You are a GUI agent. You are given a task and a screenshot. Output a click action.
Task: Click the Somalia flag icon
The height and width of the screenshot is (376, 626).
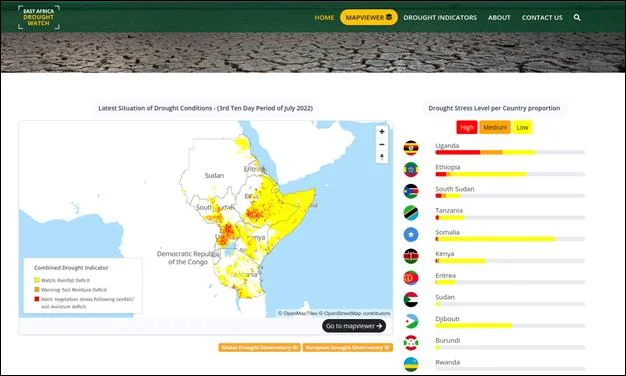(x=411, y=234)
